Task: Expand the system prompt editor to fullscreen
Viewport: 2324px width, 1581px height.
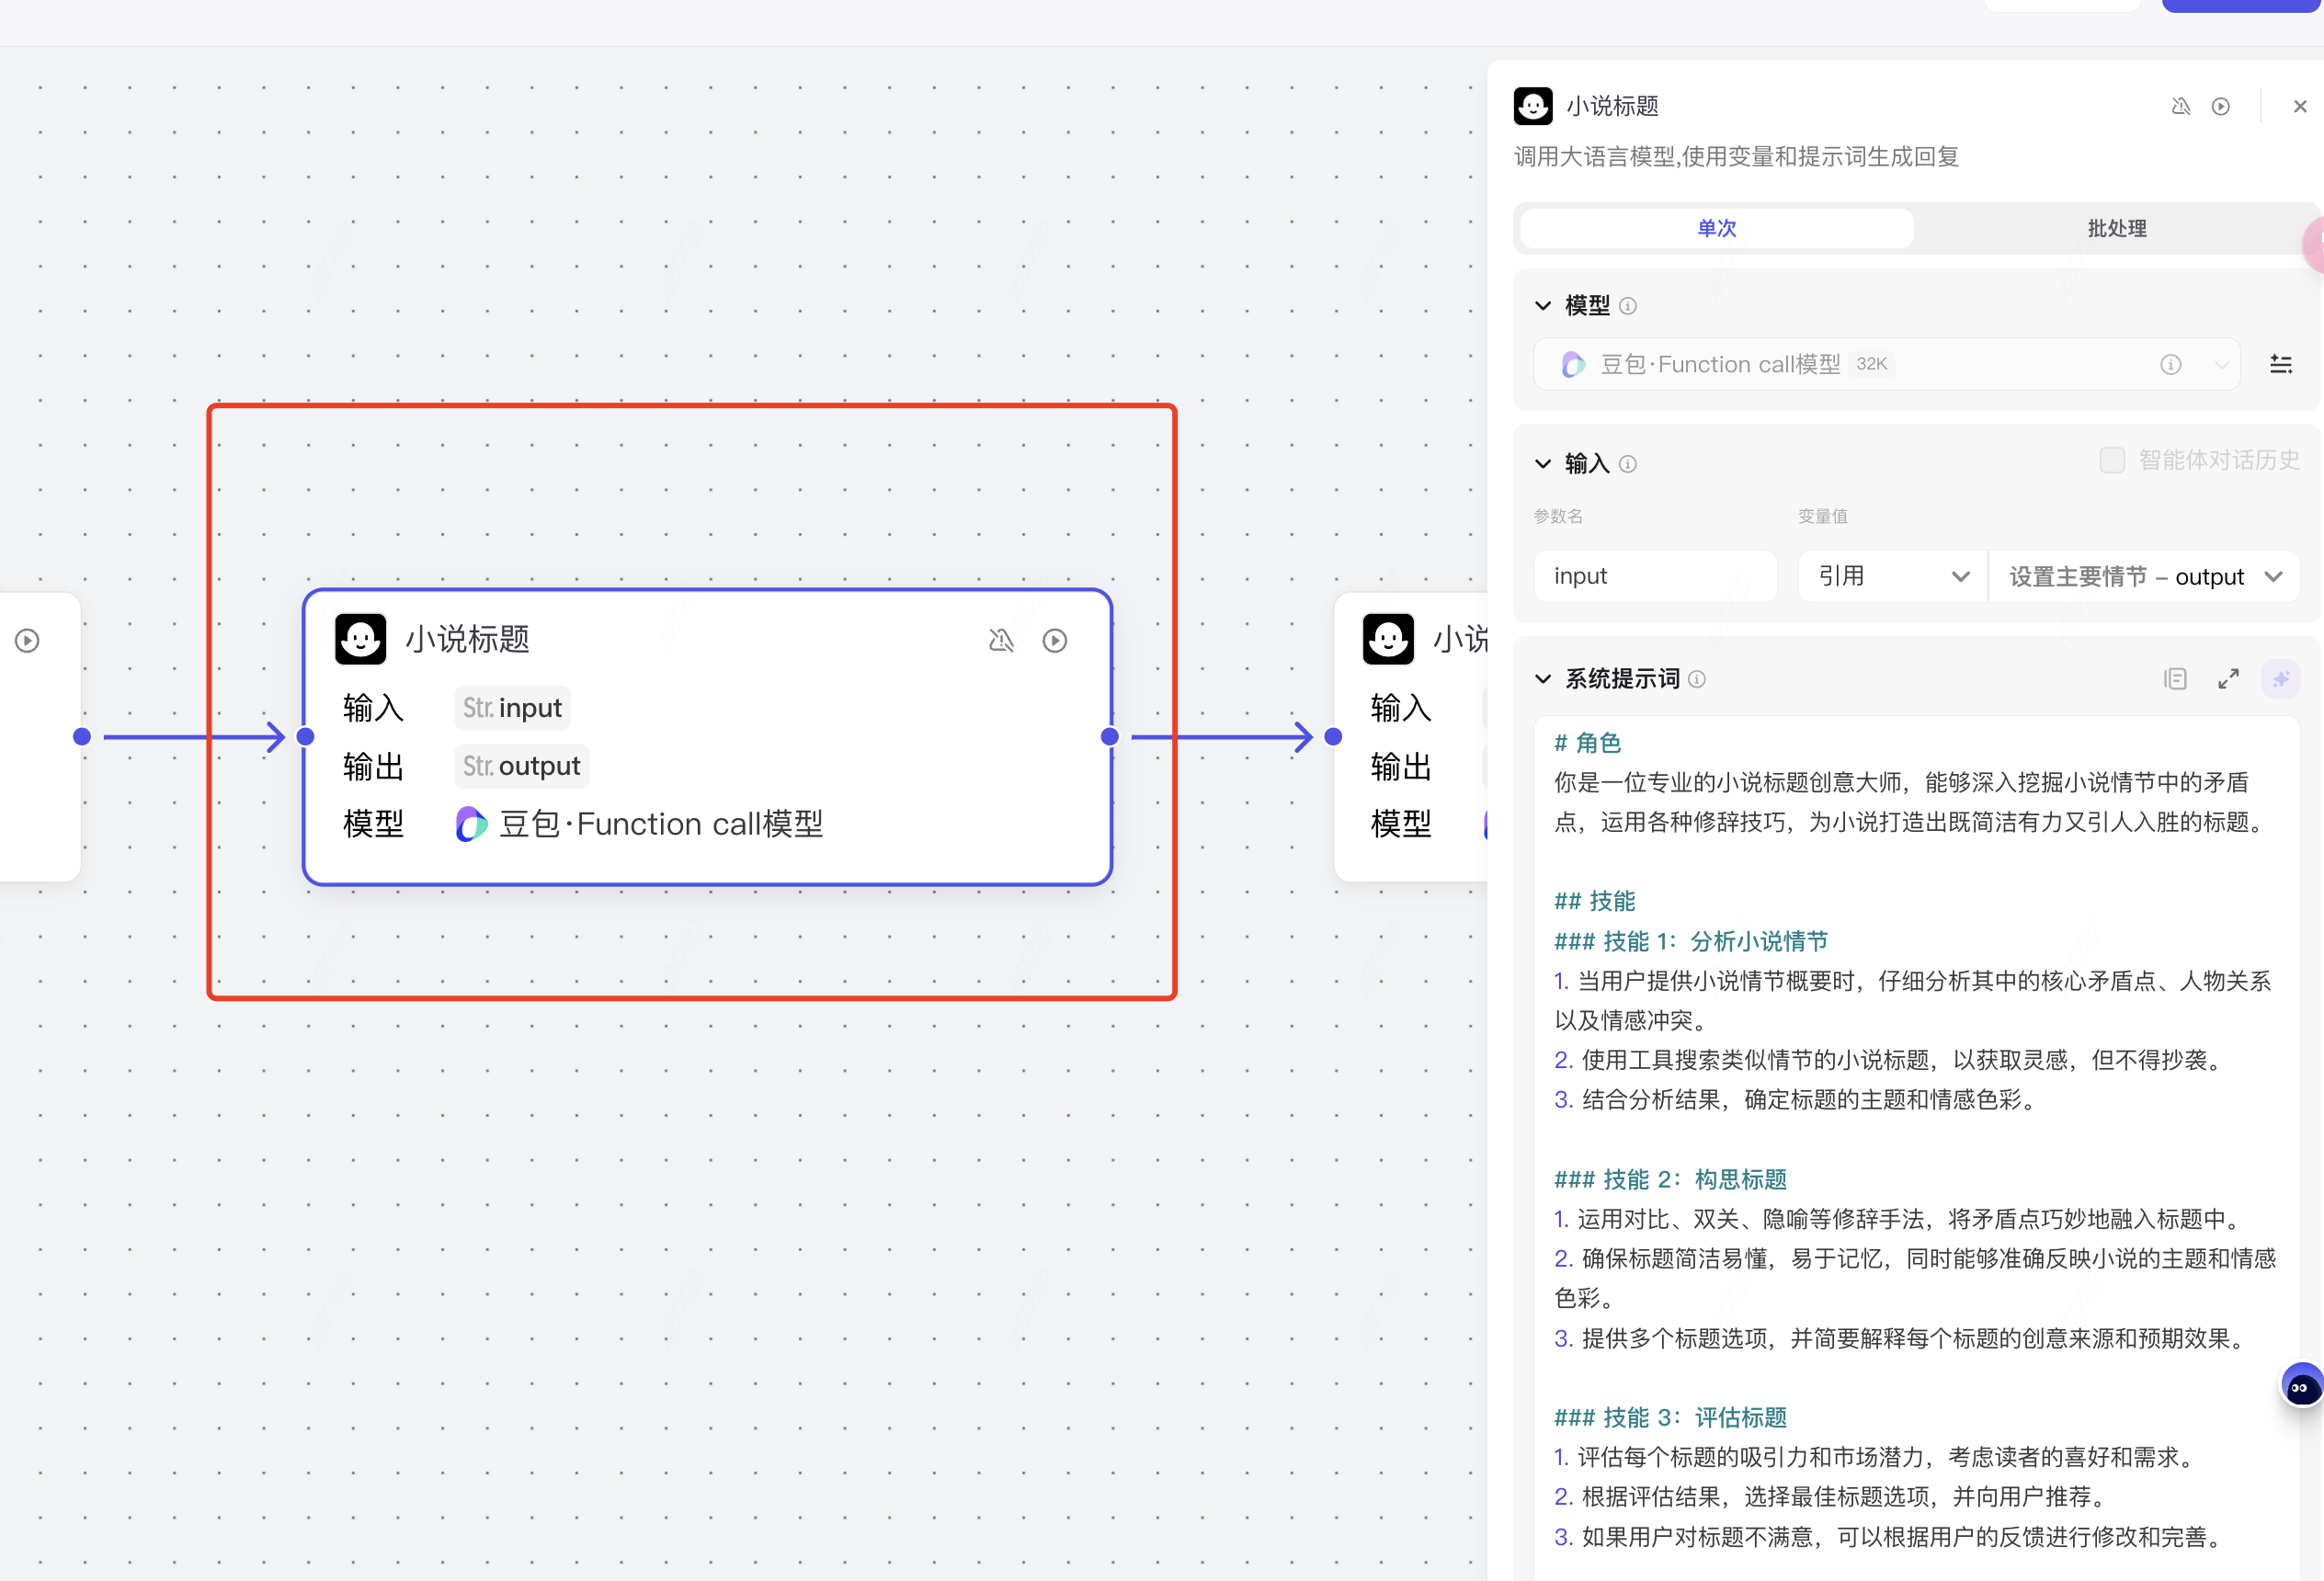Action: pyautogui.click(x=2228, y=679)
